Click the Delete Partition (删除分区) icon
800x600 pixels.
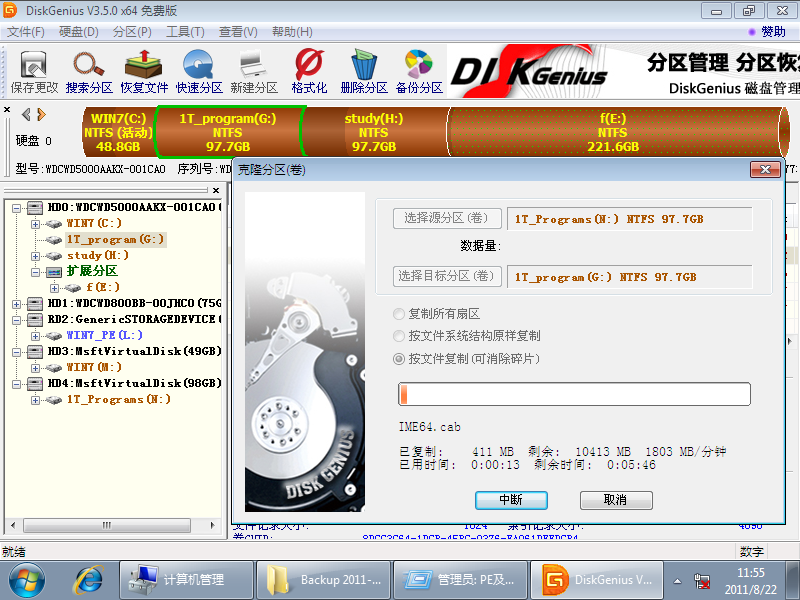364,71
